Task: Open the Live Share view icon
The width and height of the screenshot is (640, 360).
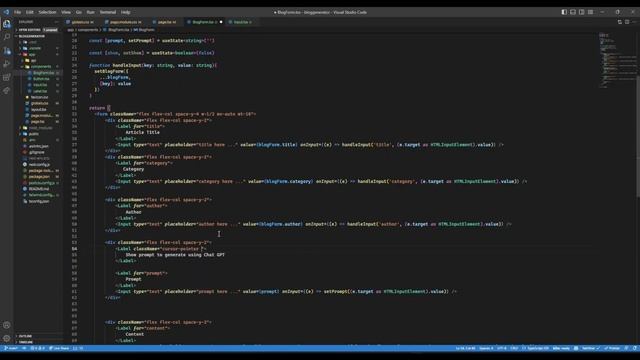Action: click(7, 91)
